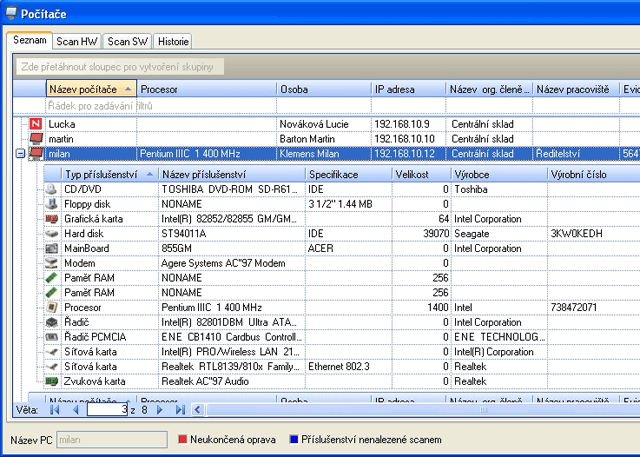Click the Intel PRO/Wireless Síťová karta icon

point(51,352)
